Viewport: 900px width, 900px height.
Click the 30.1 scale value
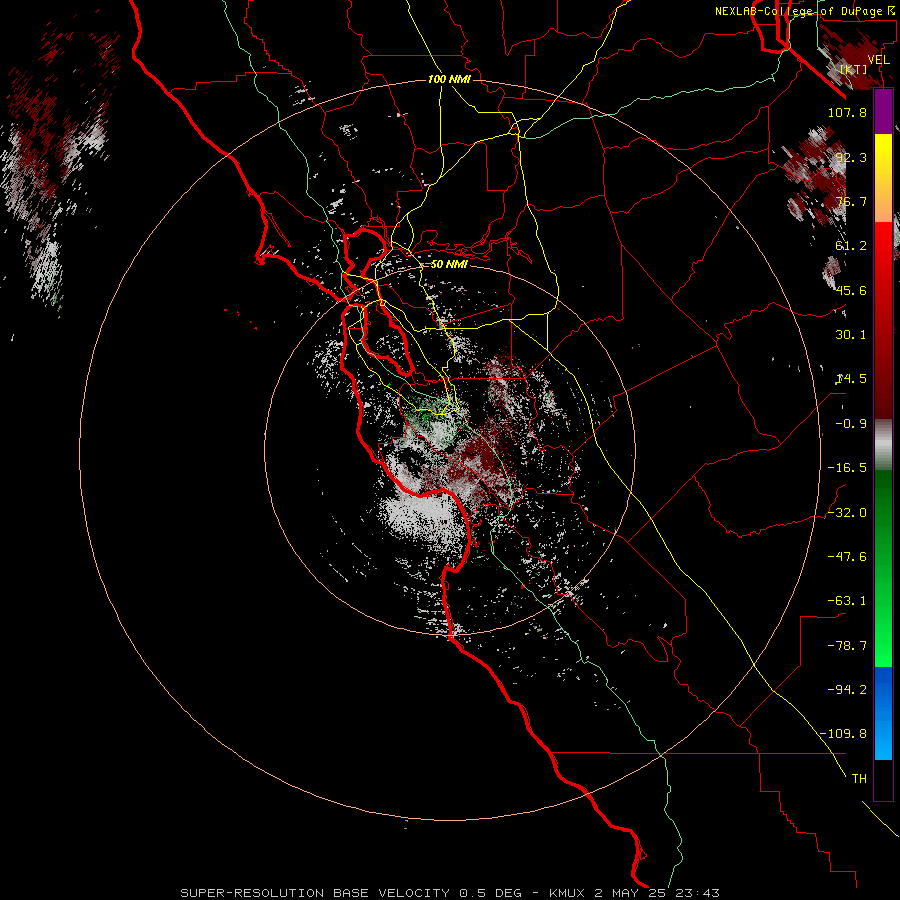tap(851, 335)
